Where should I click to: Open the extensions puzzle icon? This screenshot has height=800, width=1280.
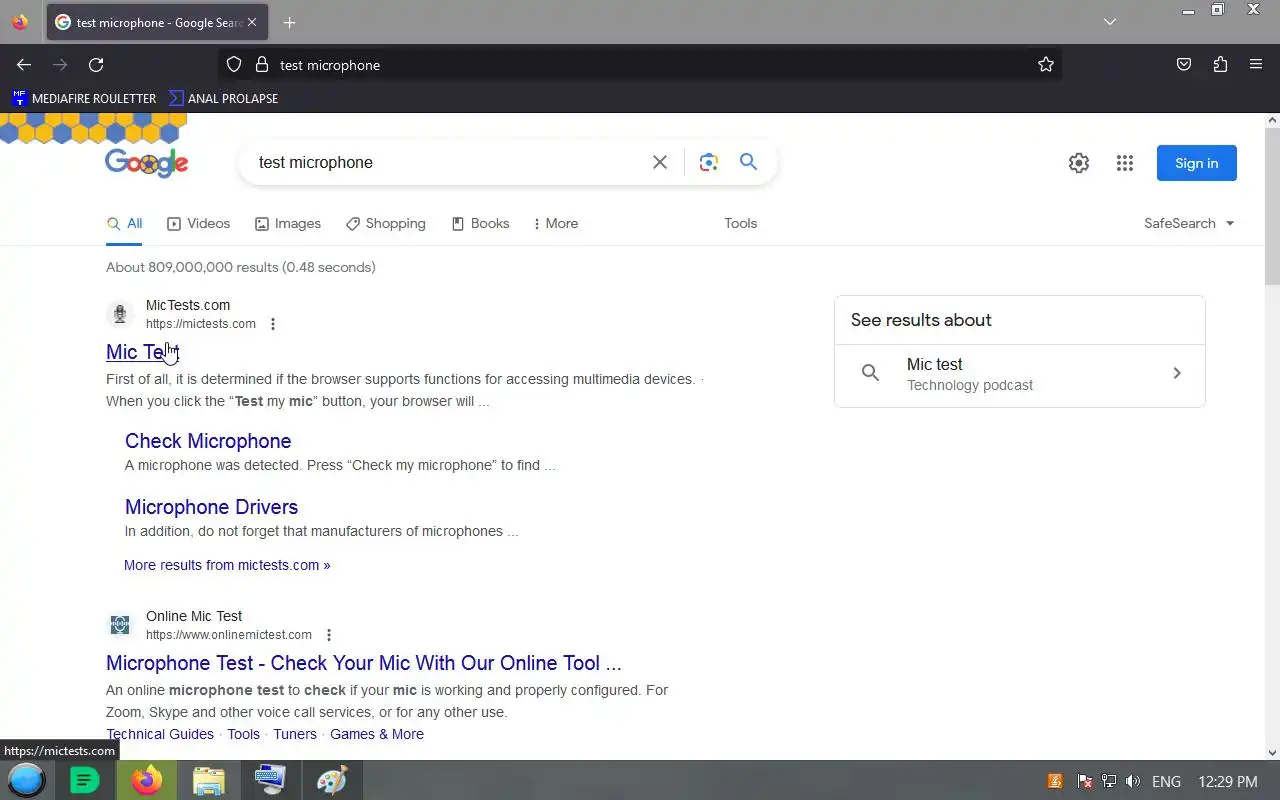(1220, 65)
